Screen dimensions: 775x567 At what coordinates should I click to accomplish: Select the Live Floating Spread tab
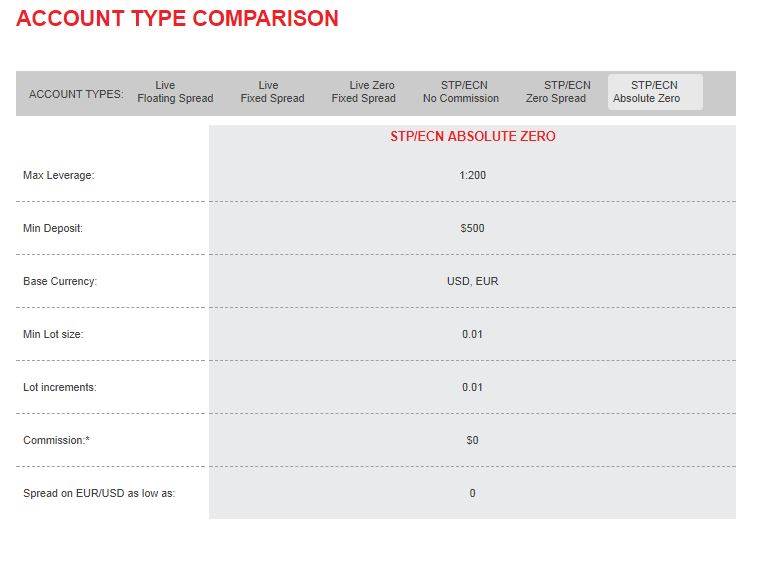[x=175, y=92]
